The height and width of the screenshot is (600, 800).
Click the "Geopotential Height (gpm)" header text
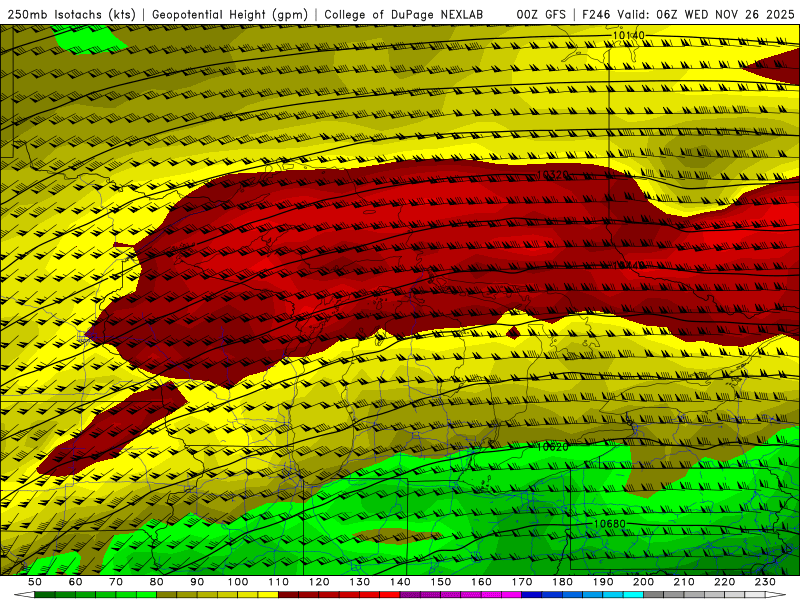click(x=230, y=14)
